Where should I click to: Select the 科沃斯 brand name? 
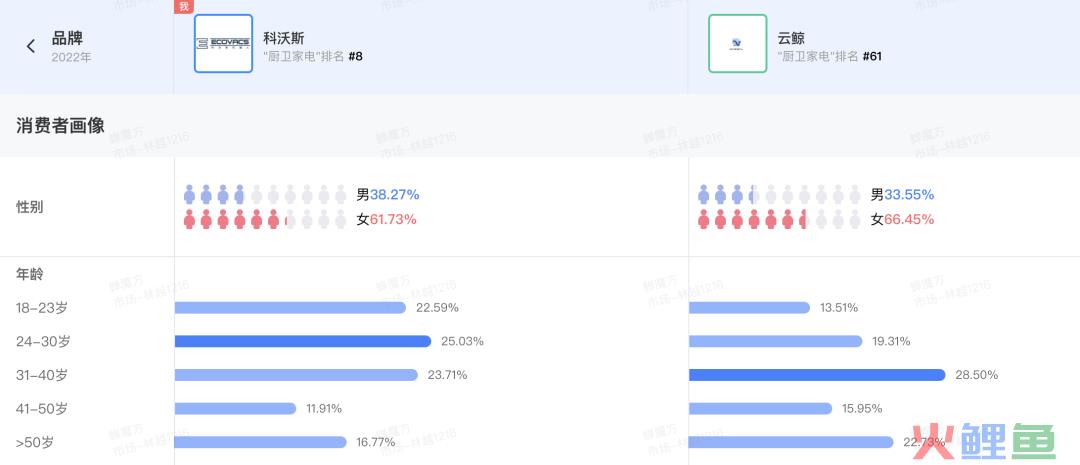(284, 38)
